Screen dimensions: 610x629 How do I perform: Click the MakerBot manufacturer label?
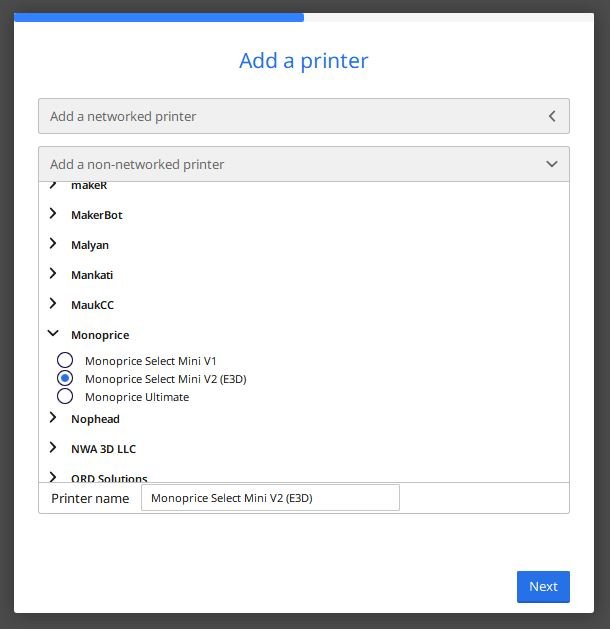[97, 215]
